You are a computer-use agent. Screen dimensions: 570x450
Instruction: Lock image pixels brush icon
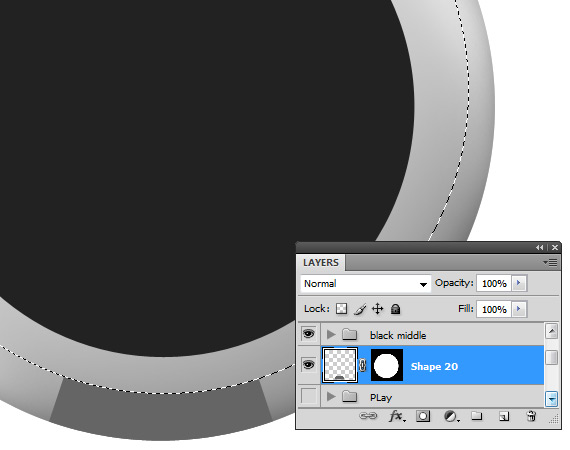click(360, 309)
